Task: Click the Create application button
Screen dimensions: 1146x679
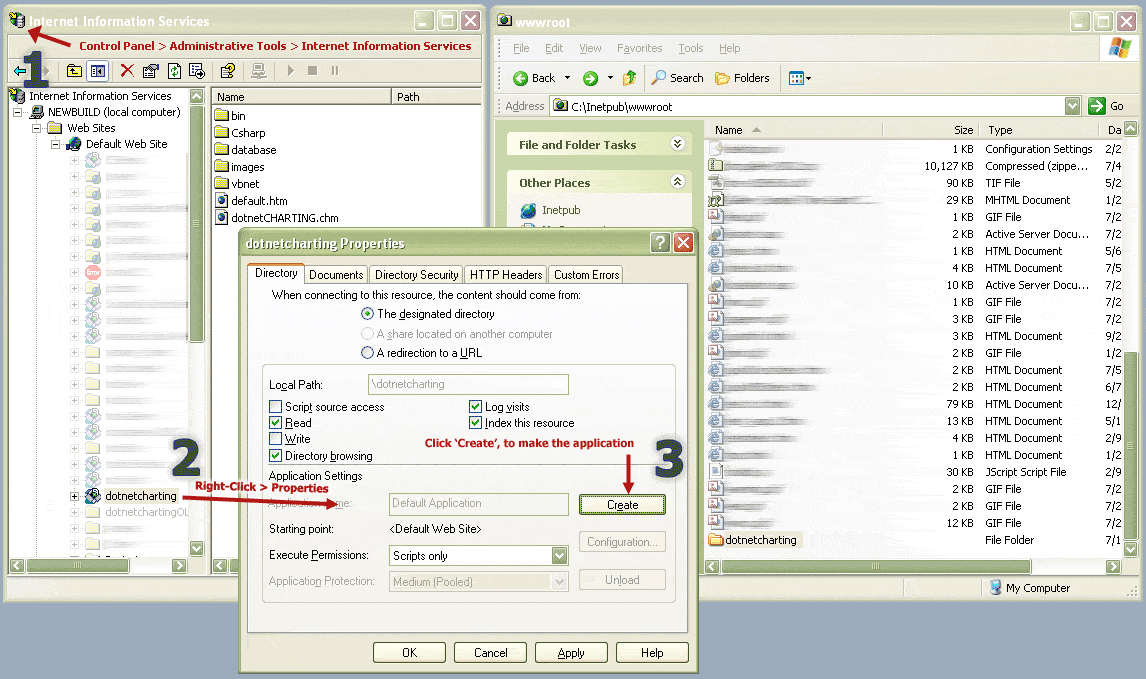Action: pos(622,505)
